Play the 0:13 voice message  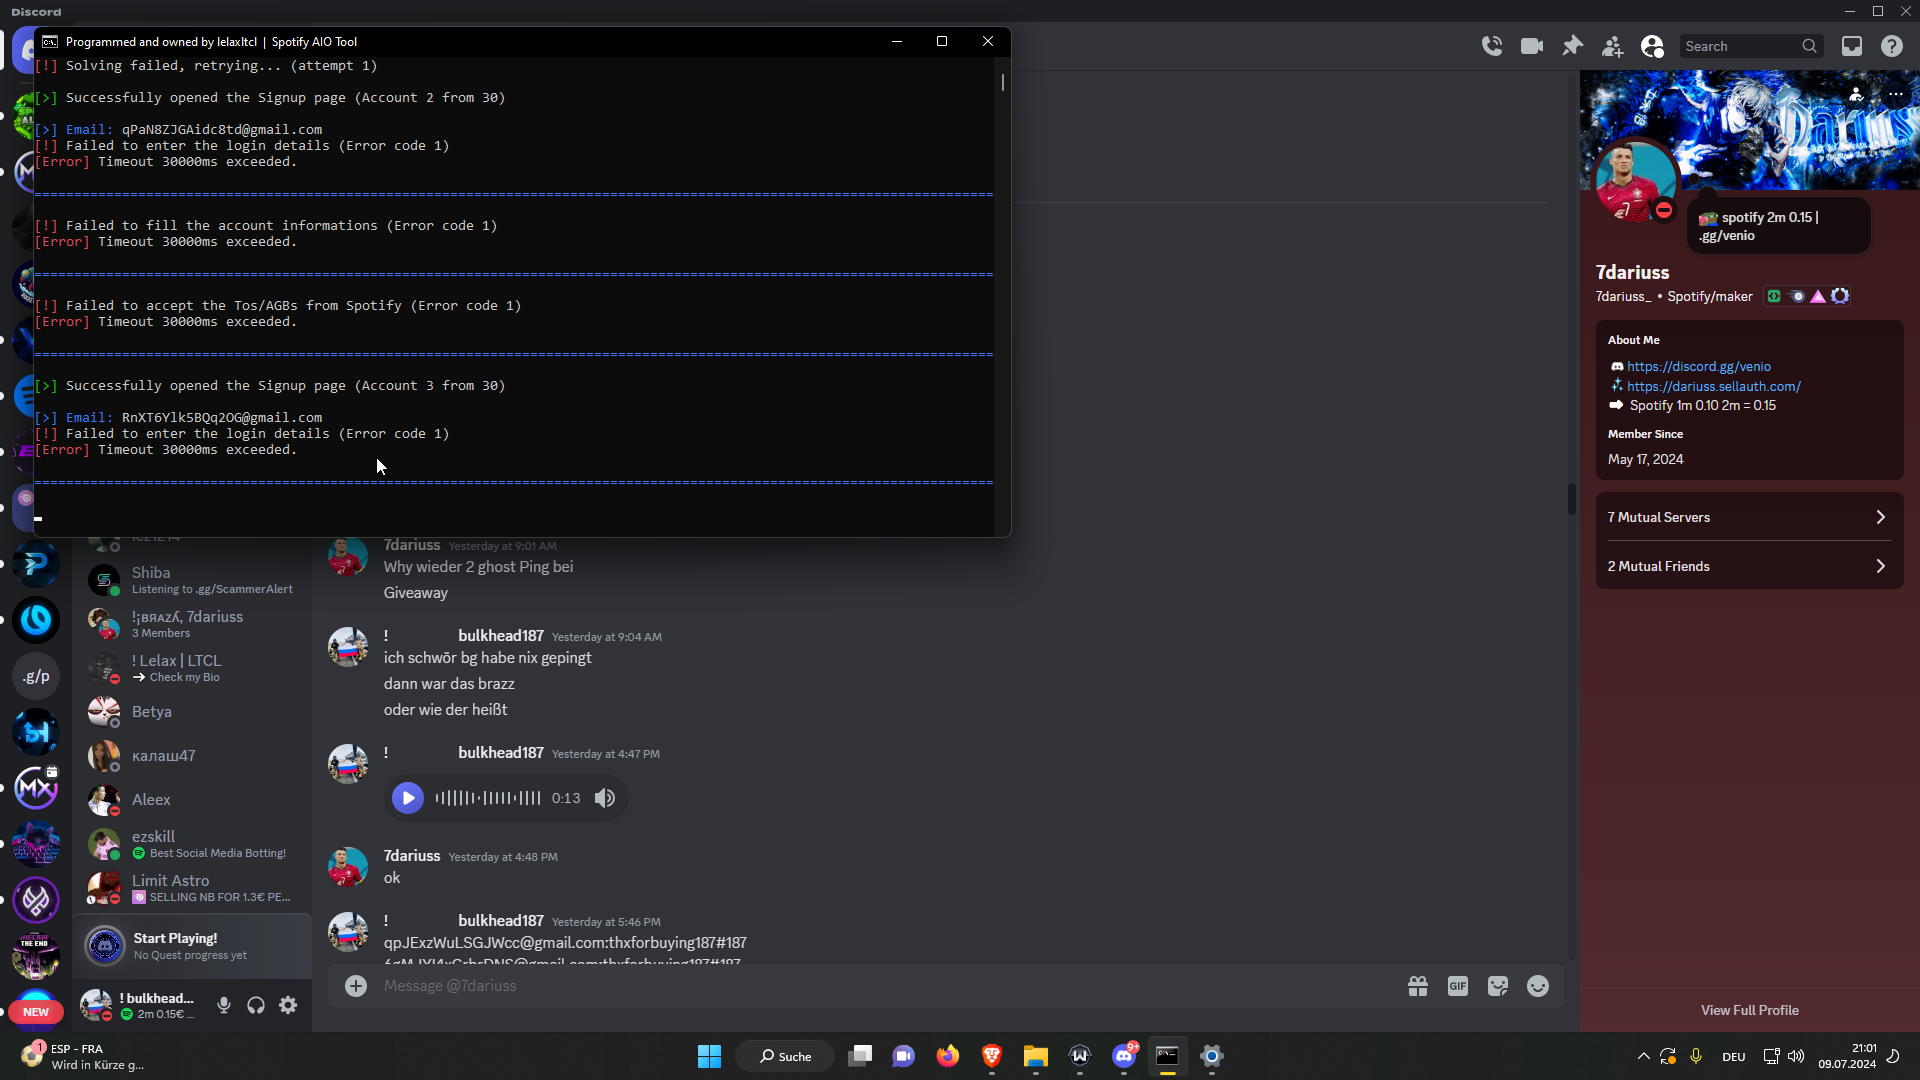pyautogui.click(x=408, y=798)
